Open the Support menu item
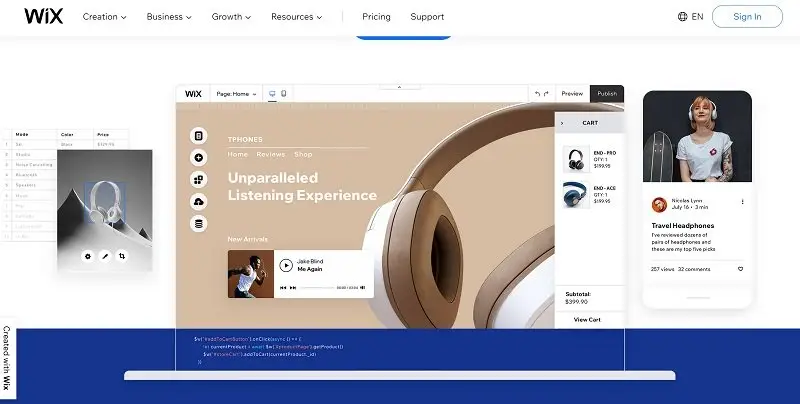800x404 pixels. [x=427, y=17]
